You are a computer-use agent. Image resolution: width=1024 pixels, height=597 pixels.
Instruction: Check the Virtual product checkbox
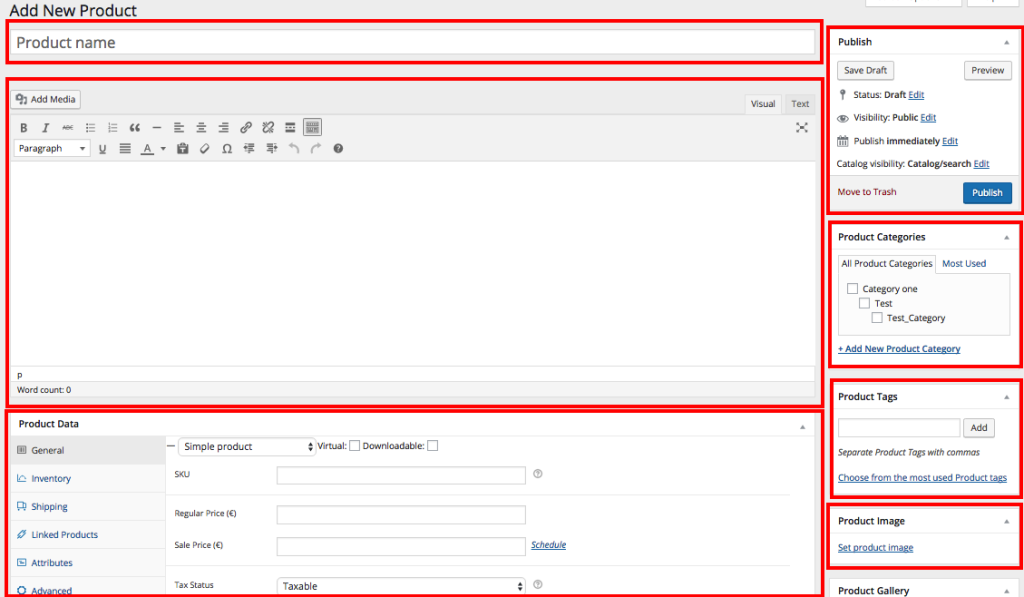coord(354,446)
